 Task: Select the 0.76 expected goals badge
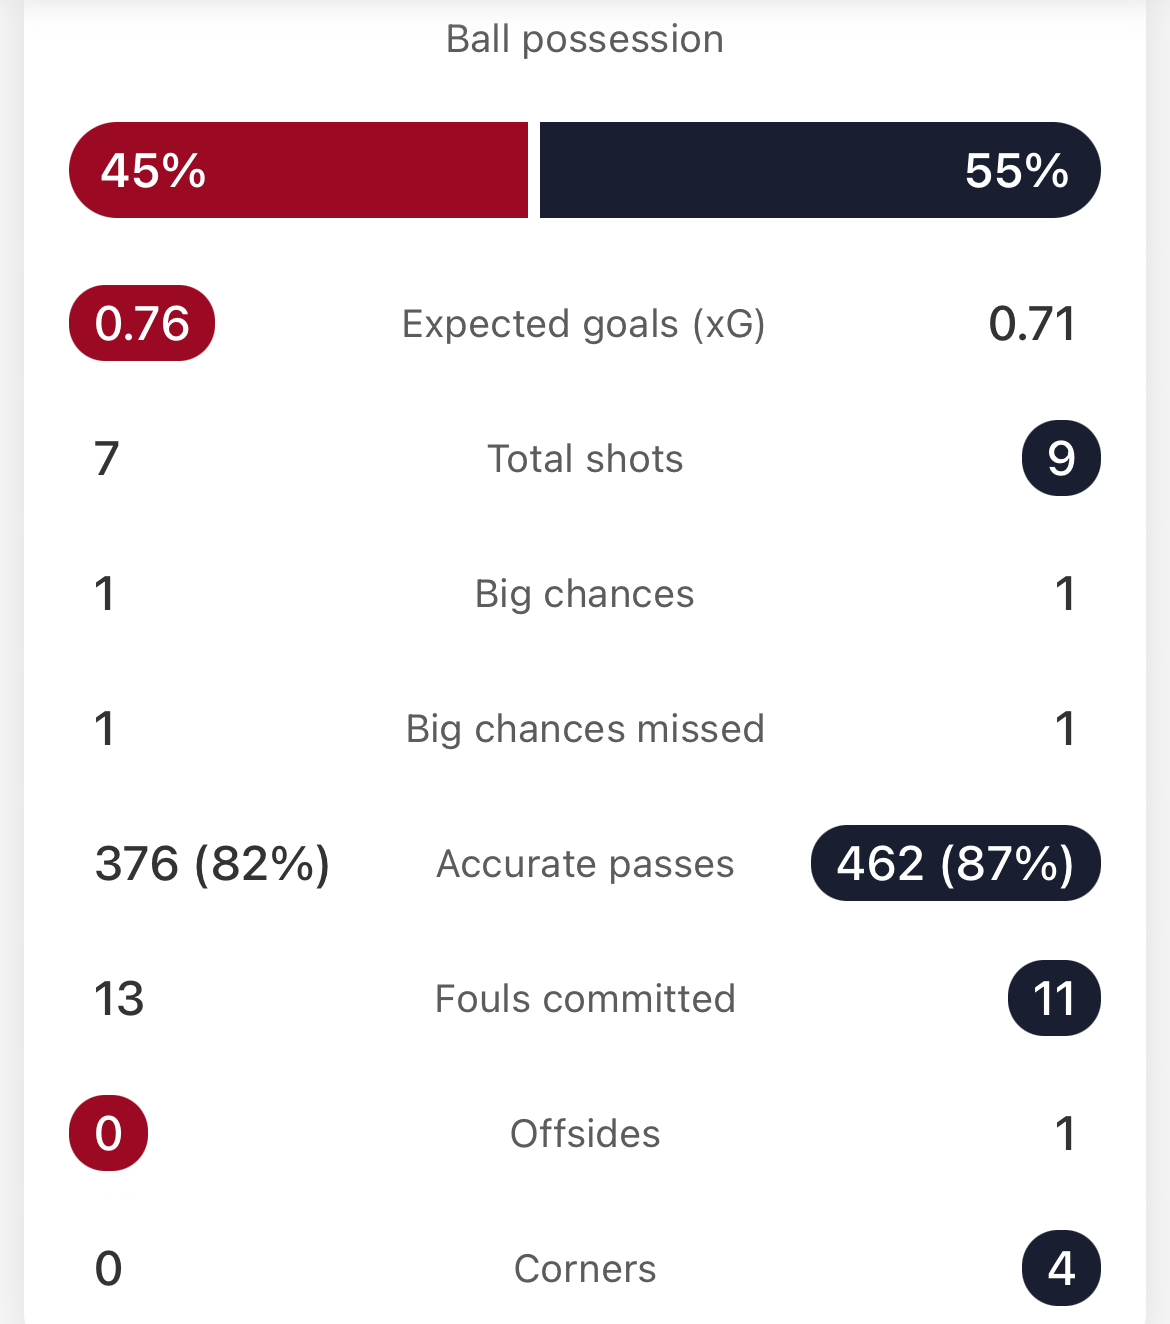click(142, 323)
